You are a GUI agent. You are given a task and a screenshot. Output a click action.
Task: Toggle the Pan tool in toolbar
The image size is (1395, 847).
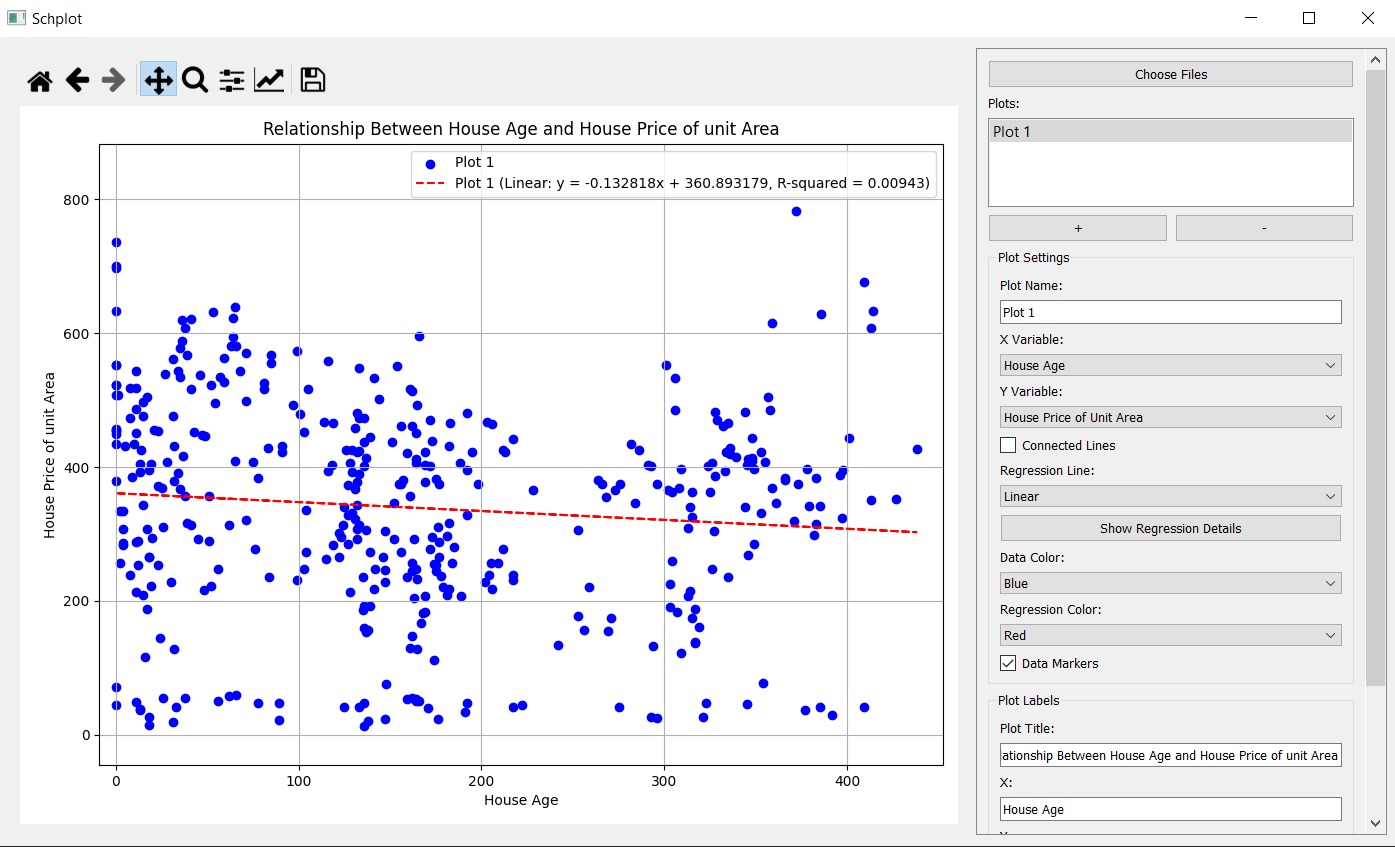(158, 81)
